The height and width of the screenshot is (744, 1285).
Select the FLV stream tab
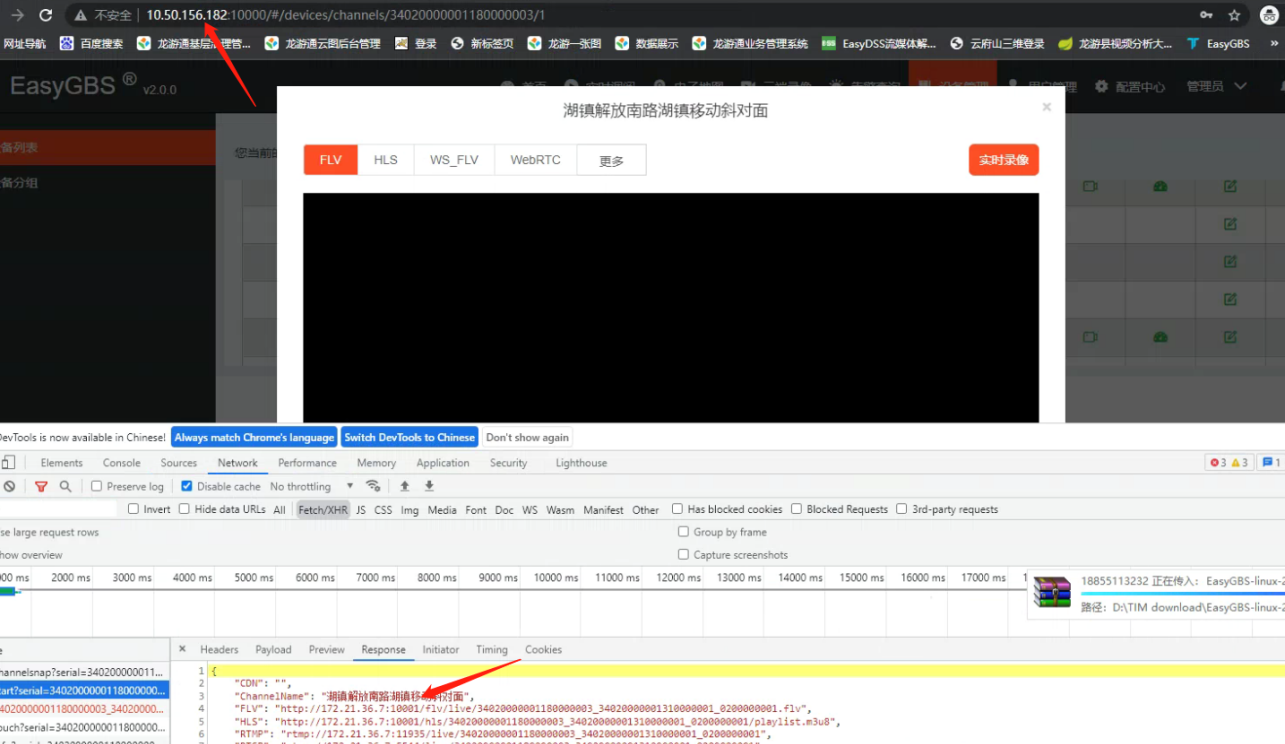coord(331,160)
